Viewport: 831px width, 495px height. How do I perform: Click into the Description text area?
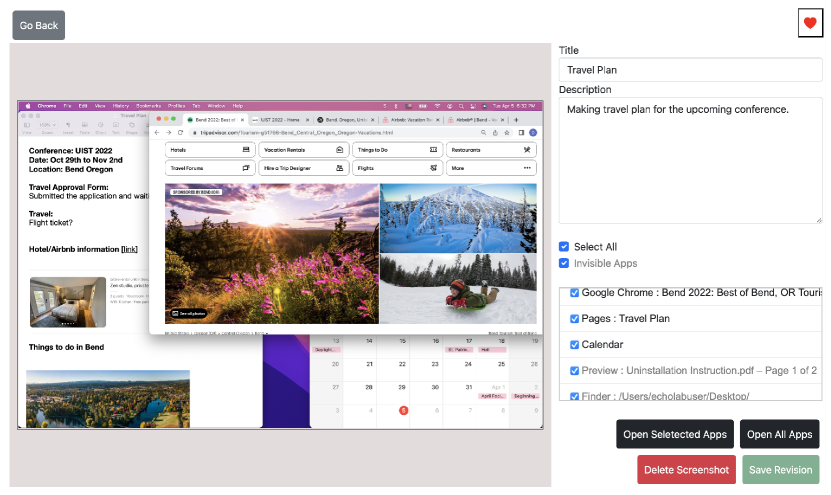[690, 160]
